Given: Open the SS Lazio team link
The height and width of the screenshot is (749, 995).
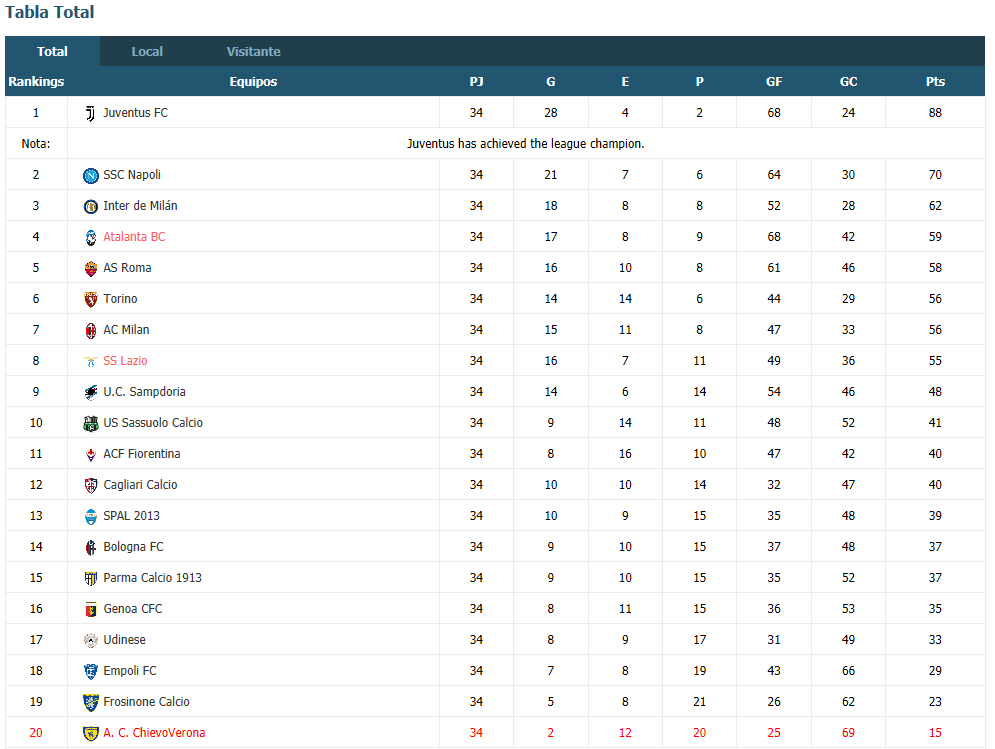Looking at the screenshot, I should tap(125, 361).
